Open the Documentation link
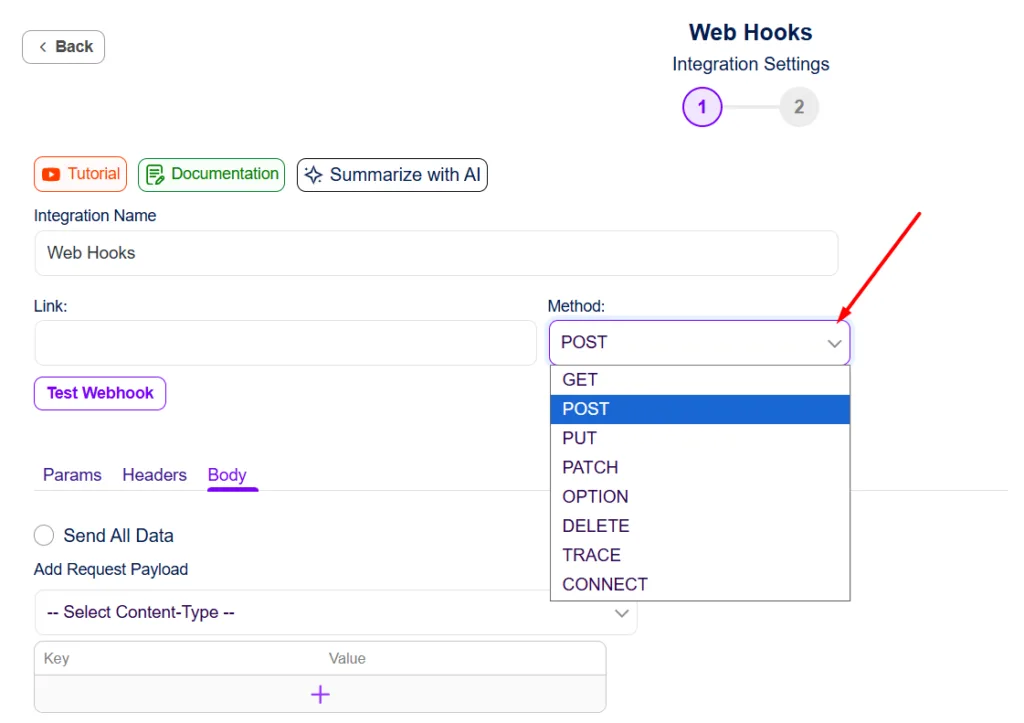1024x723 pixels. [212, 174]
